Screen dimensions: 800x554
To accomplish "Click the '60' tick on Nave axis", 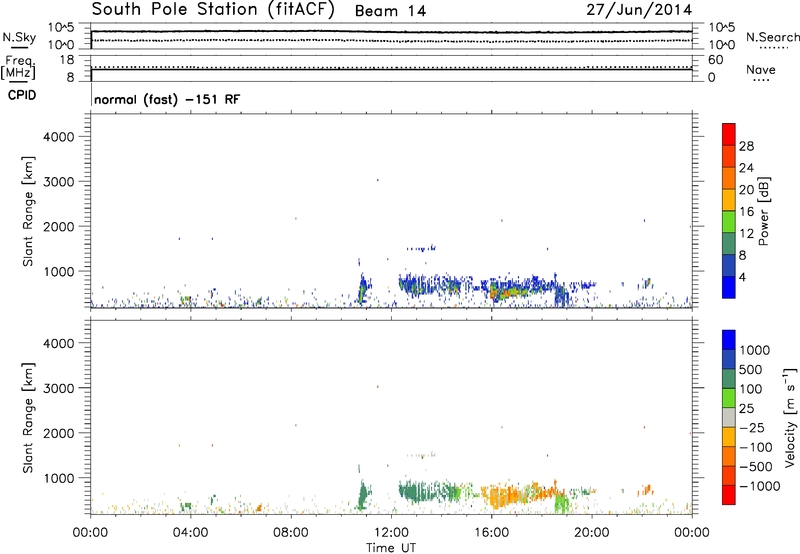I will point(715,60).
